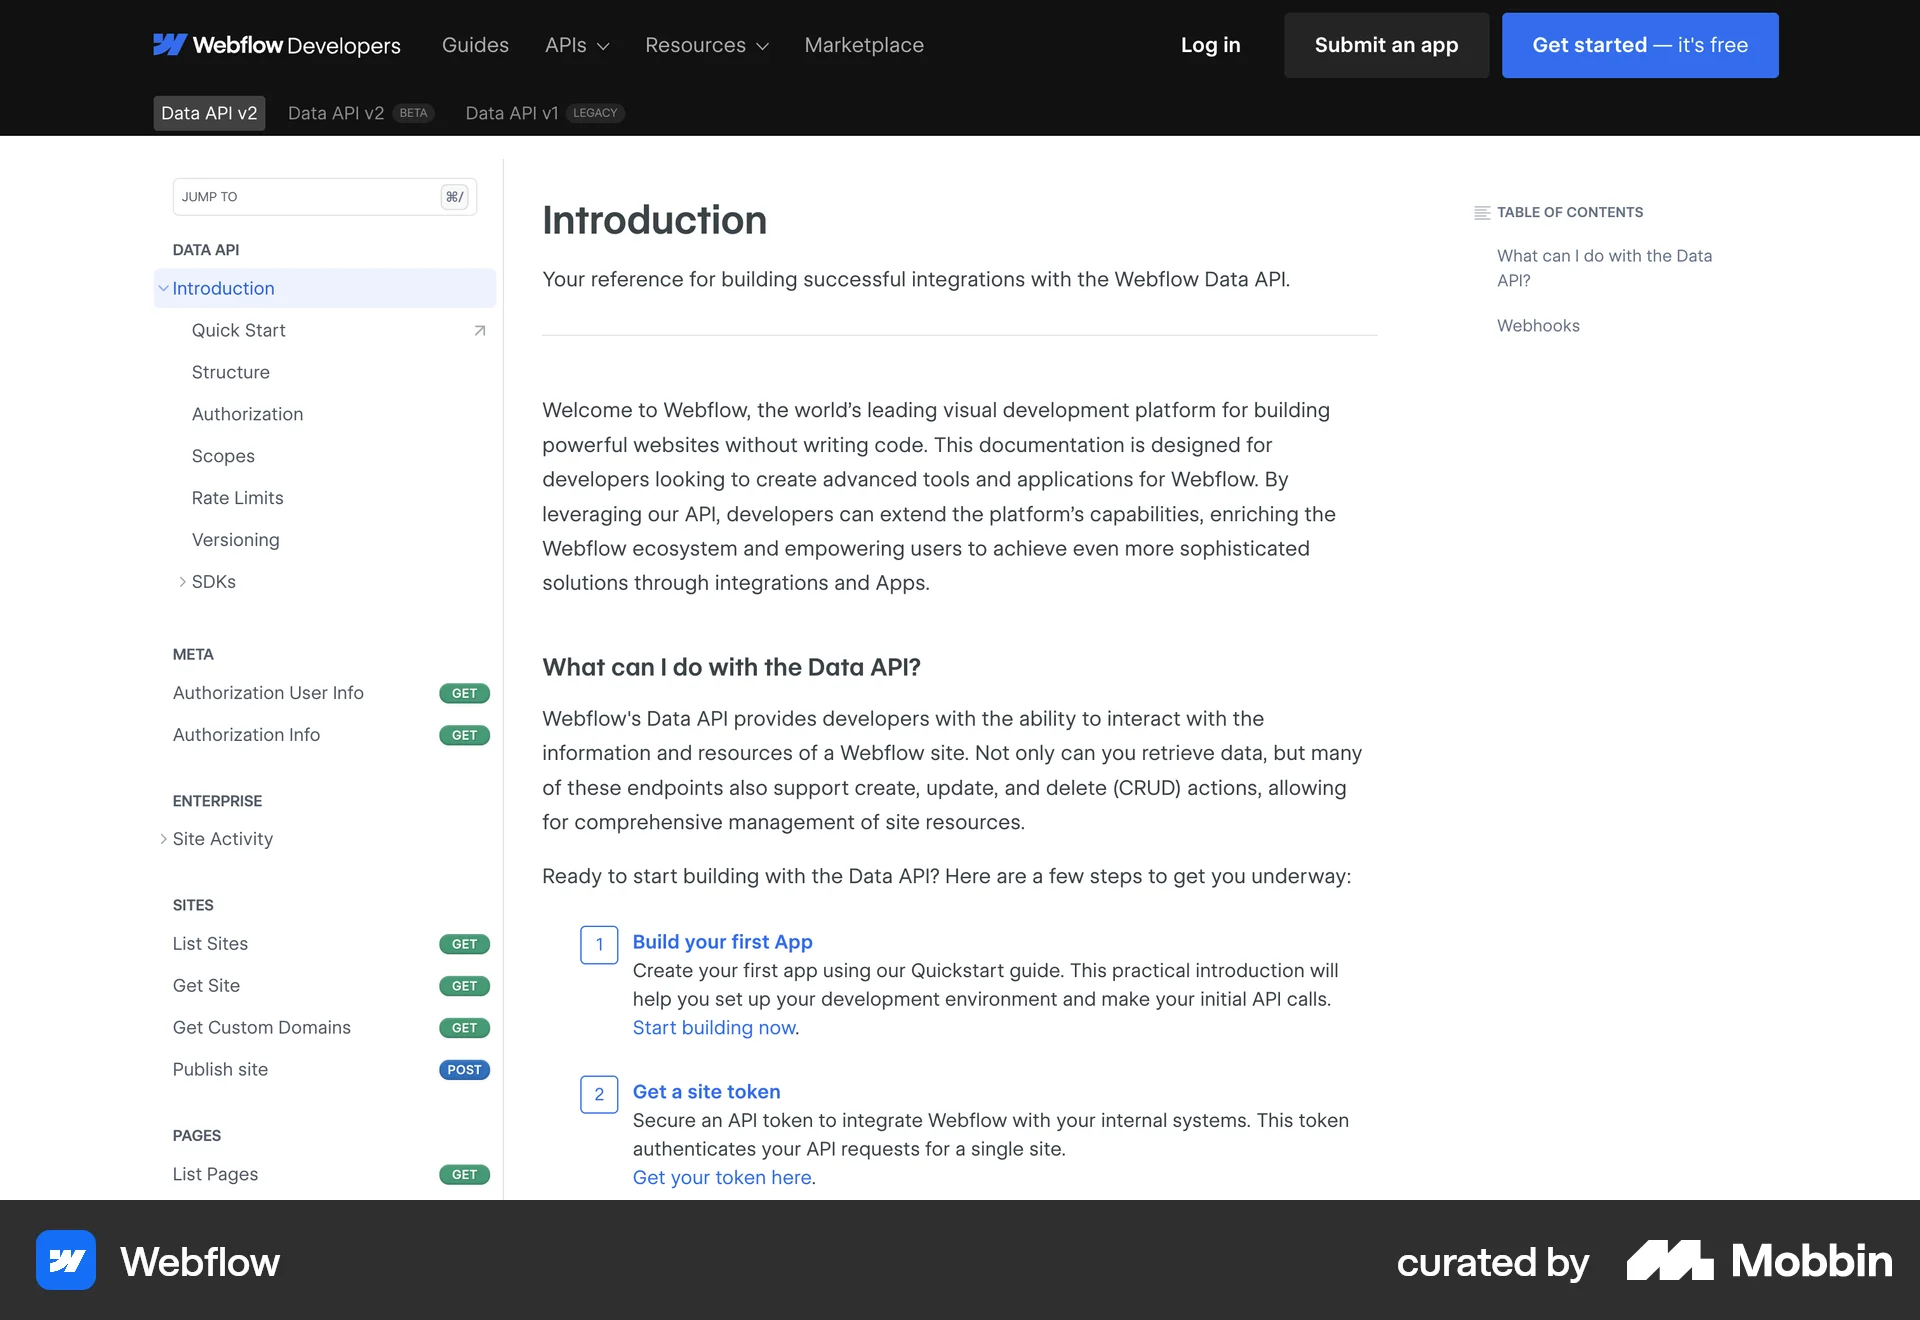The height and width of the screenshot is (1320, 1920).
Task: Click the POST badge next to Publish site
Action: (x=464, y=1070)
